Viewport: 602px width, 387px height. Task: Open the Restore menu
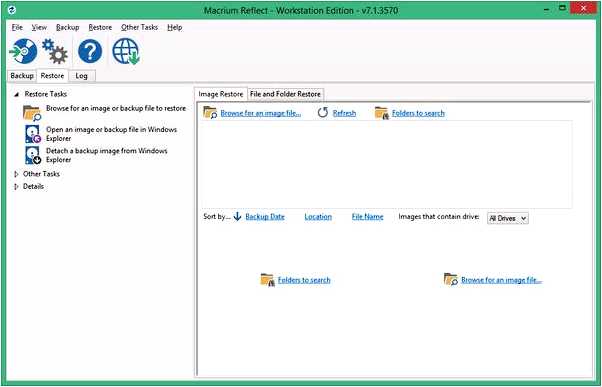click(100, 27)
